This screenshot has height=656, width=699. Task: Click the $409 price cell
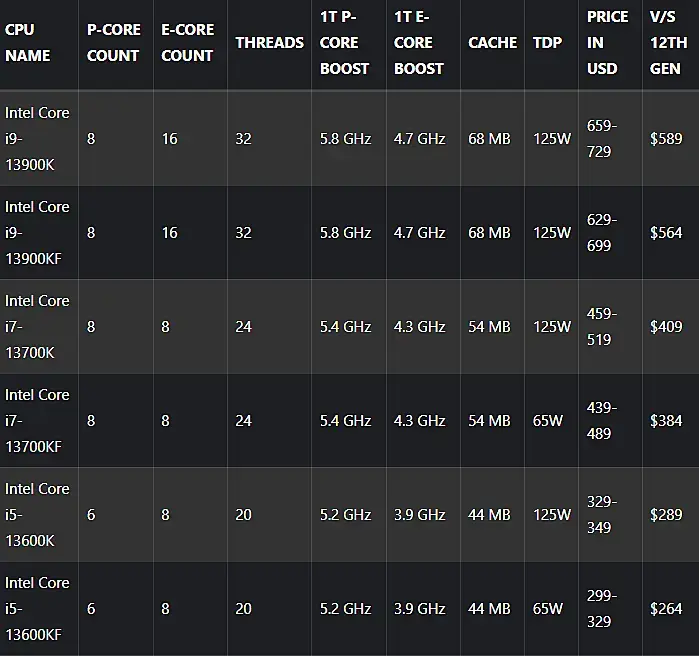pos(666,327)
